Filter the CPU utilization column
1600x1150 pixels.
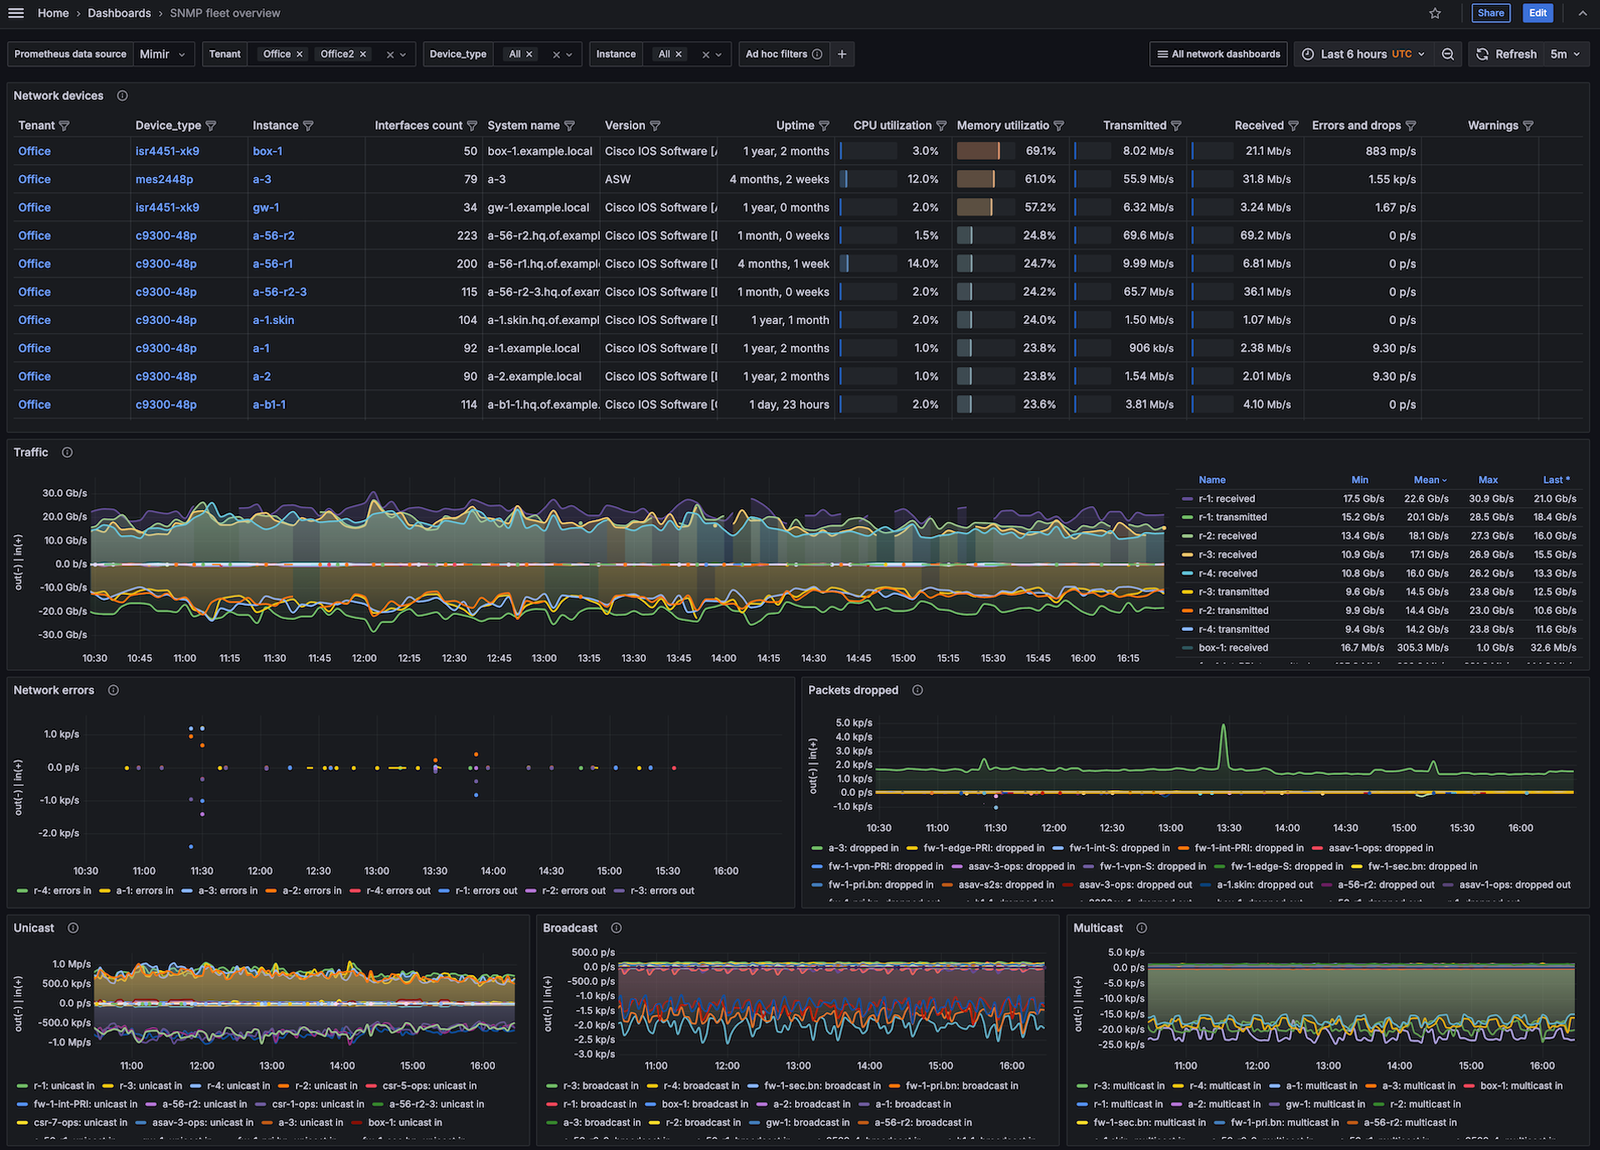point(941,126)
